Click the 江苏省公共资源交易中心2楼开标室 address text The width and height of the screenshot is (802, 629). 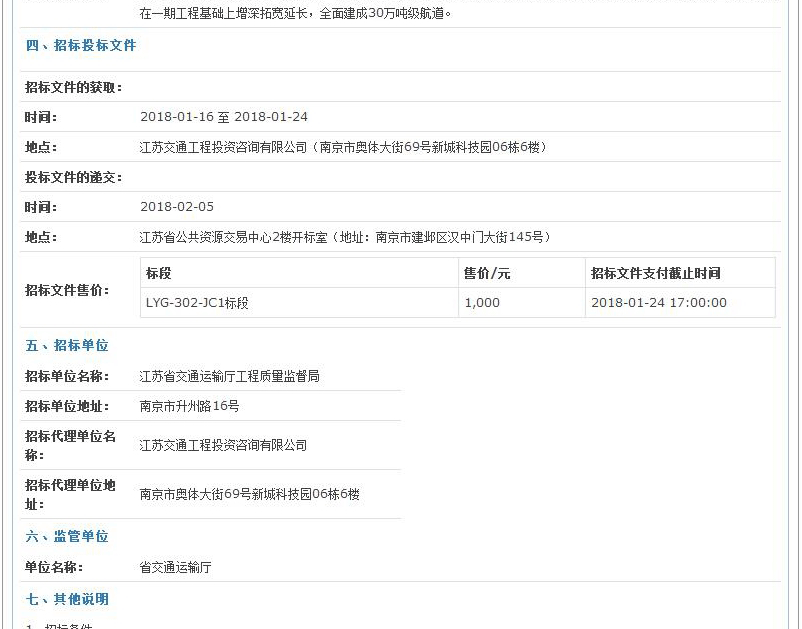click(x=345, y=237)
